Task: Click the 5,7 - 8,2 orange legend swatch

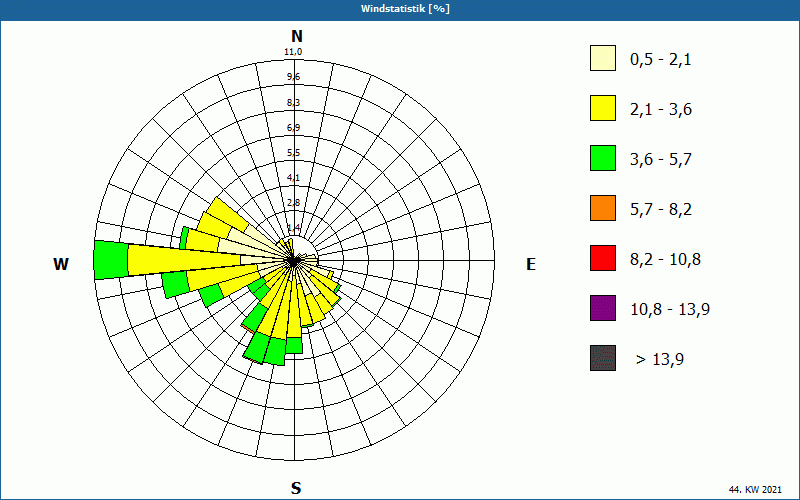Action: tap(603, 208)
